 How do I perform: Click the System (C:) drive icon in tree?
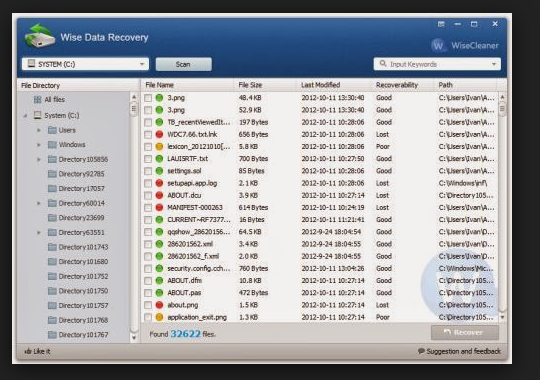tap(37, 115)
